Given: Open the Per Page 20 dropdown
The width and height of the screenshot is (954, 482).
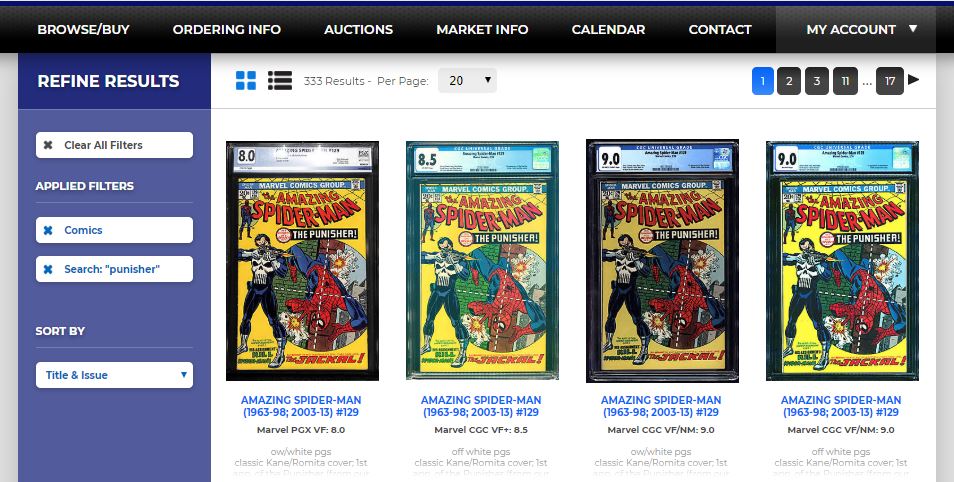Looking at the screenshot, I should [467, 80].
